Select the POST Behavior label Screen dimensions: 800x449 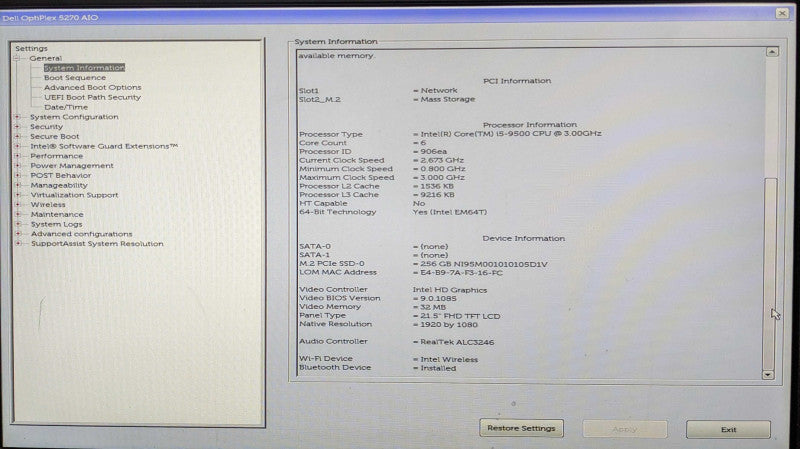(x=61, y=175)
